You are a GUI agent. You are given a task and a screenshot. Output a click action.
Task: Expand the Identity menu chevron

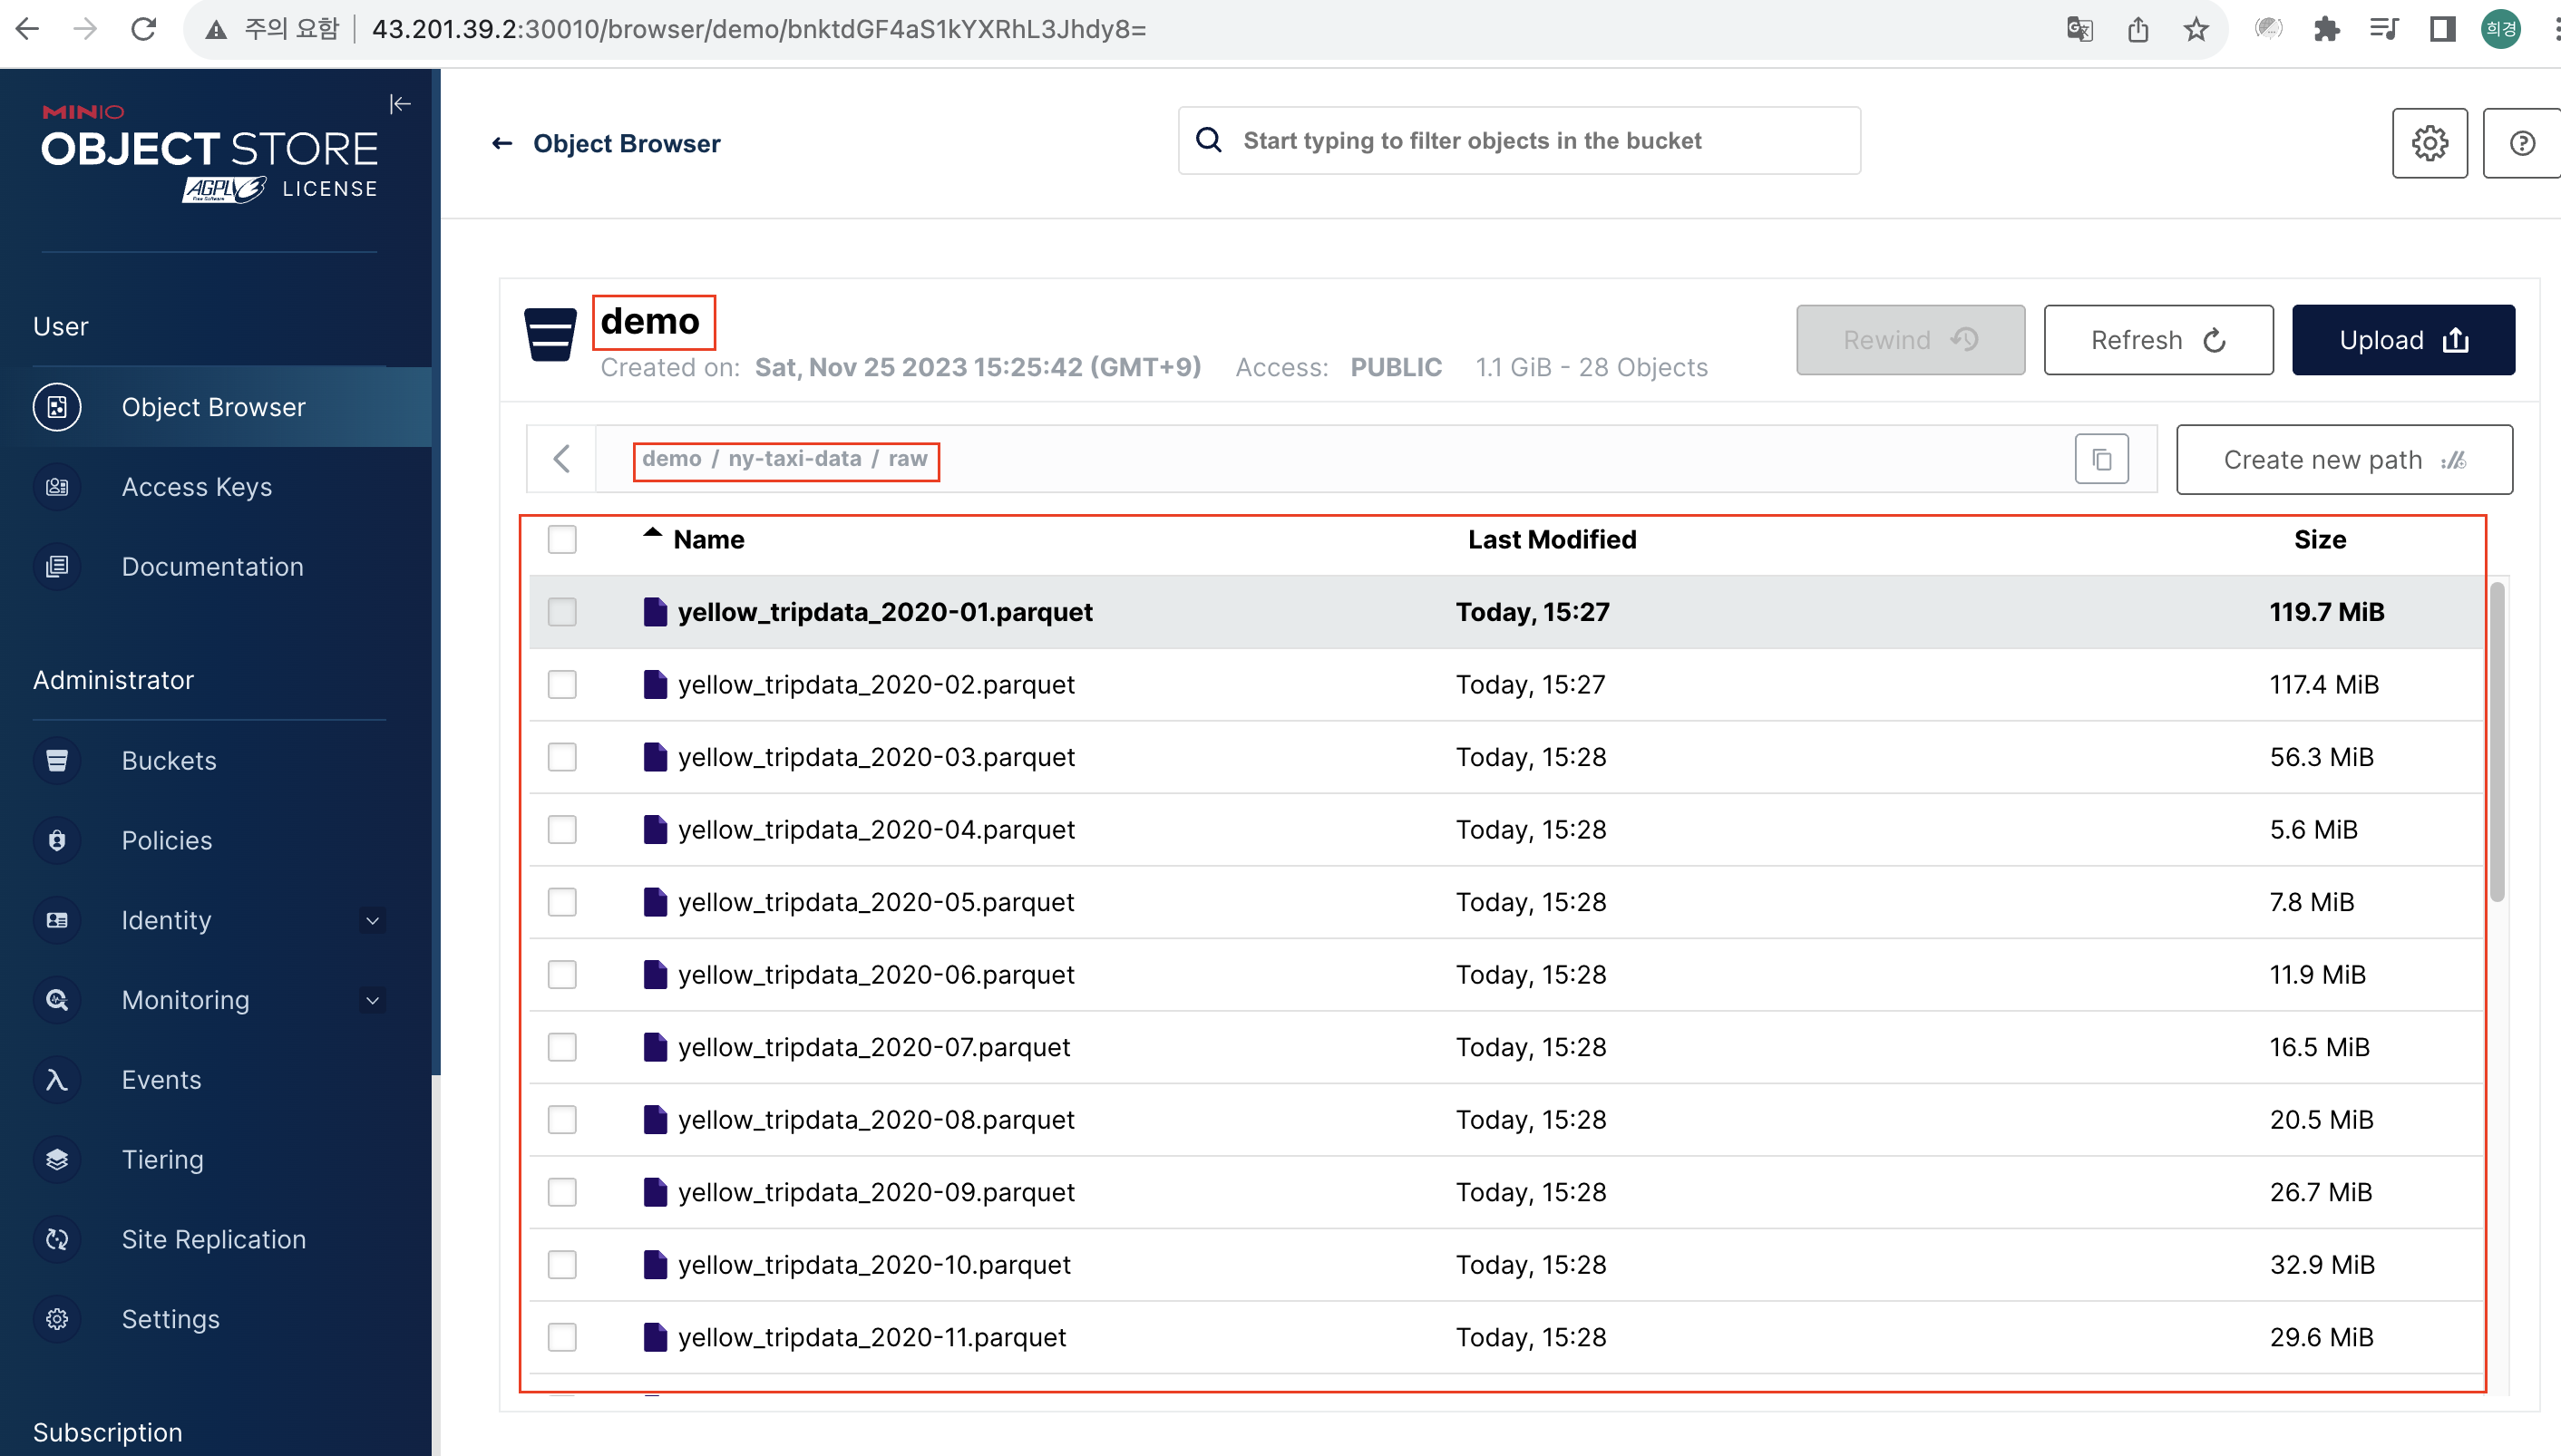pyautogui.click(x=372, y=920)
